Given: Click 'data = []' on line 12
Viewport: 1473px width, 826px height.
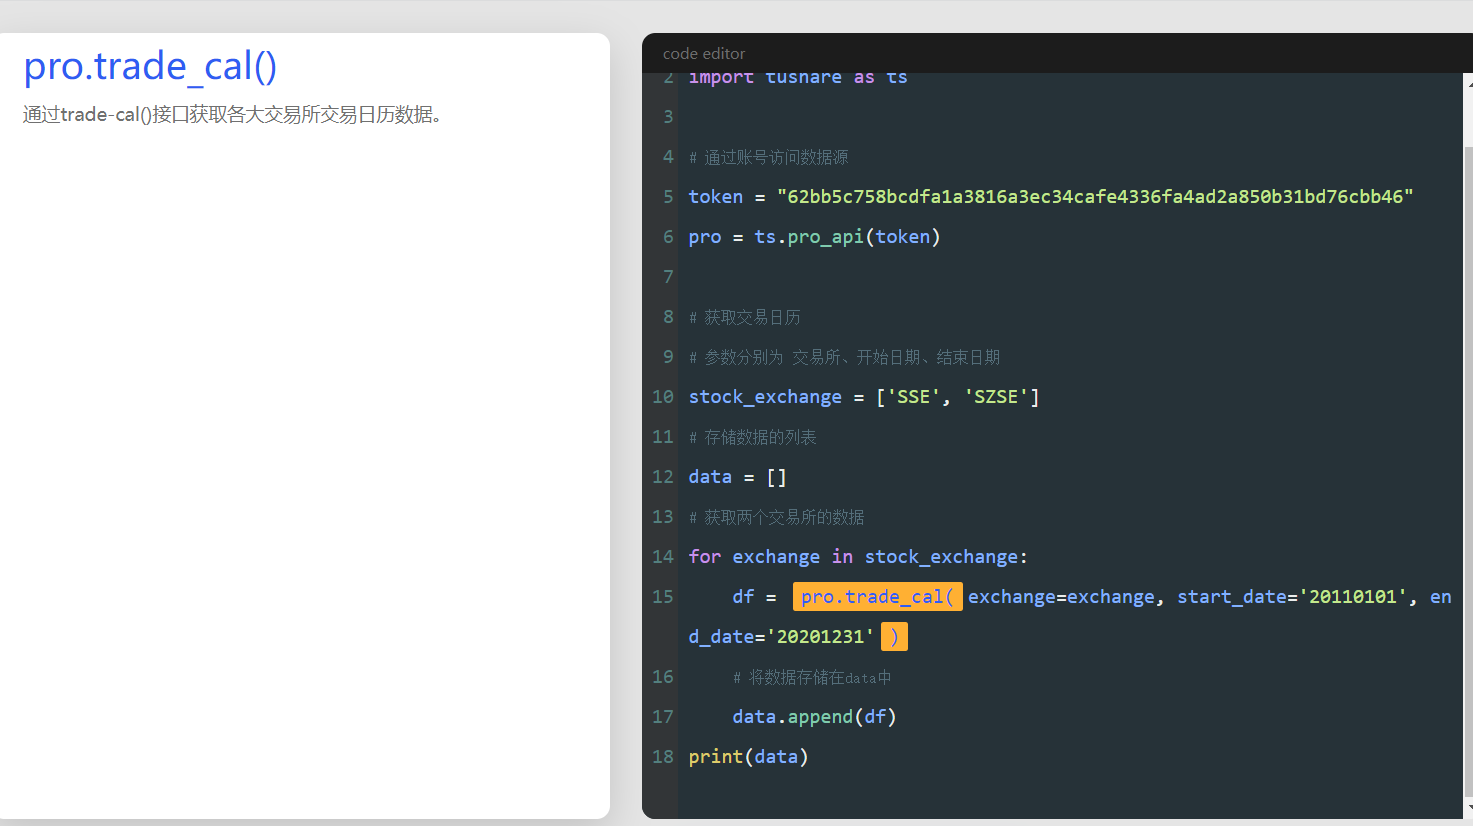Looking at the screenshot, I should click(x=737, y=477).
